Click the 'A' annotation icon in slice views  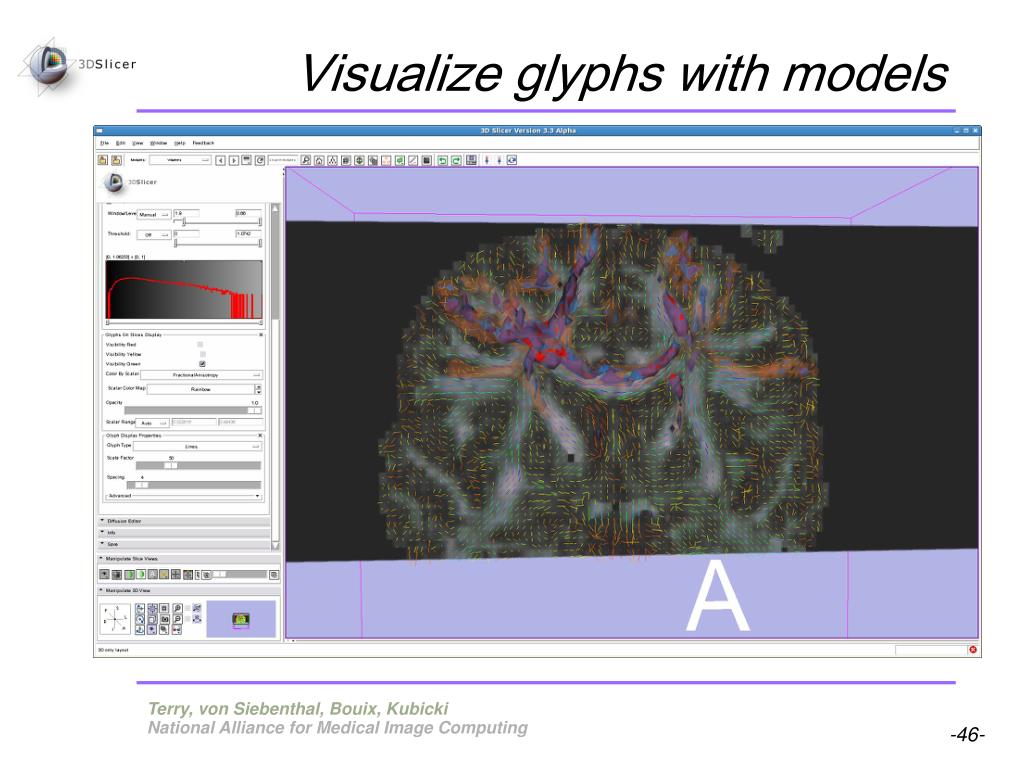pyautogui.click(x=153, y=574)
